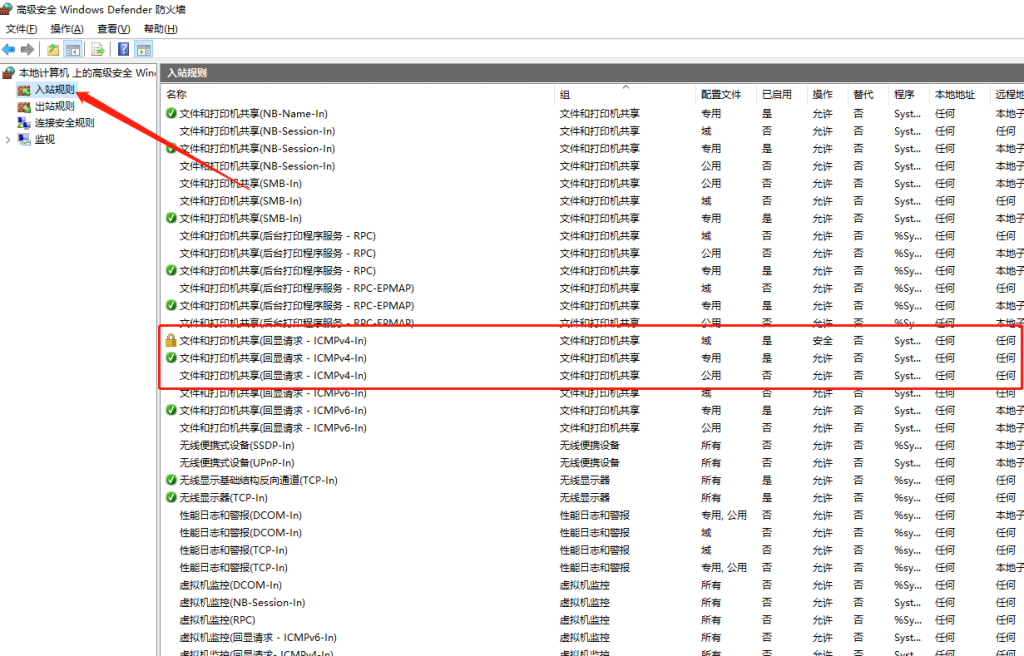Click the green check on the 专用 ICMPv6-In rule
Image resolution: width=1024 pixels, height=656 pixels.
pyautogui.click(x=171, y=410)
